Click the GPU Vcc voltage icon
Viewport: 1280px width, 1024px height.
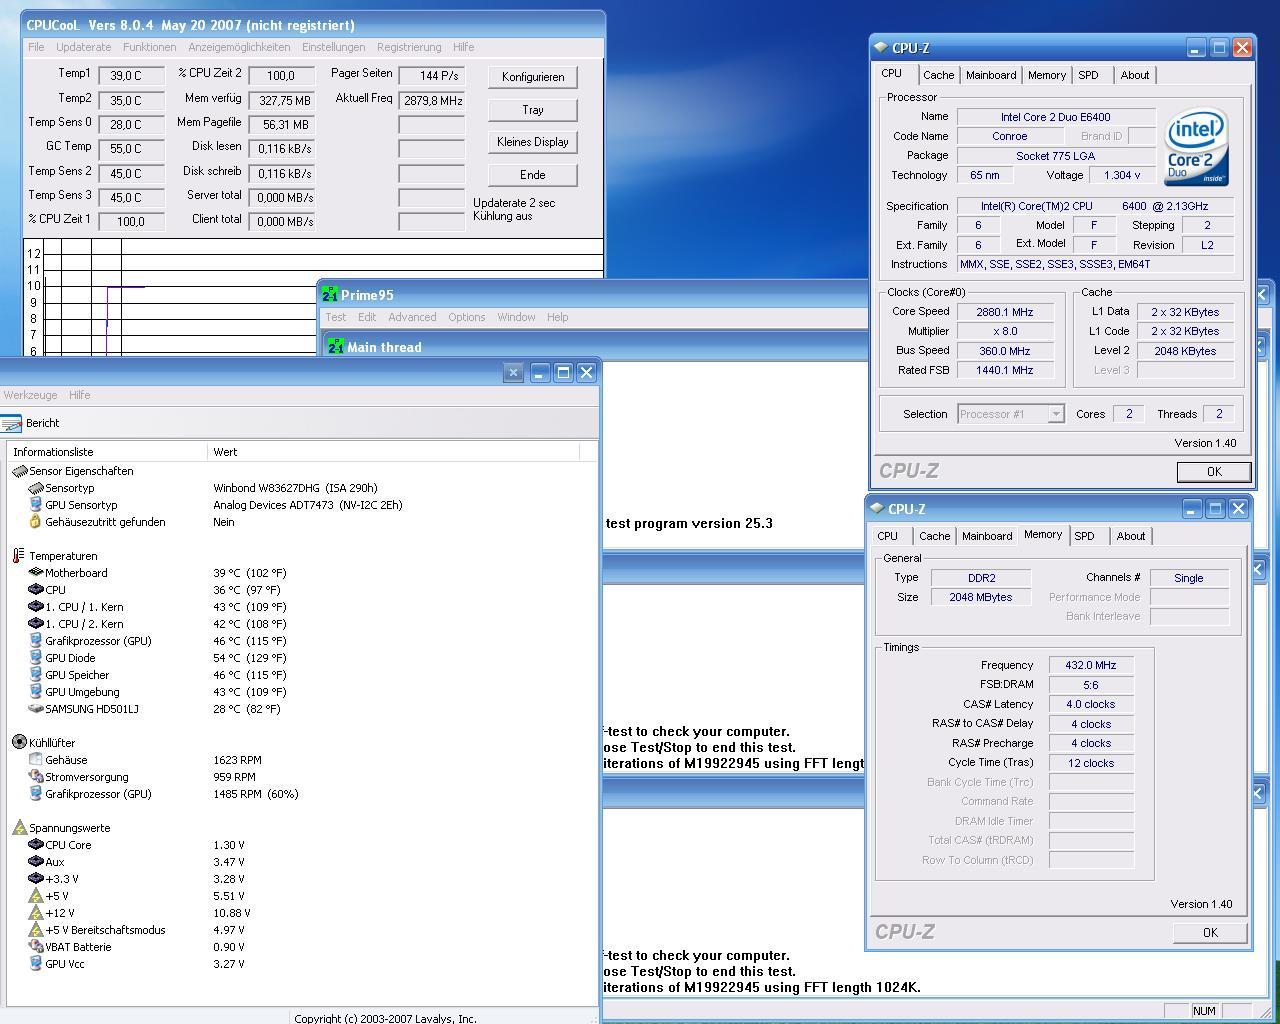(36, 964)
